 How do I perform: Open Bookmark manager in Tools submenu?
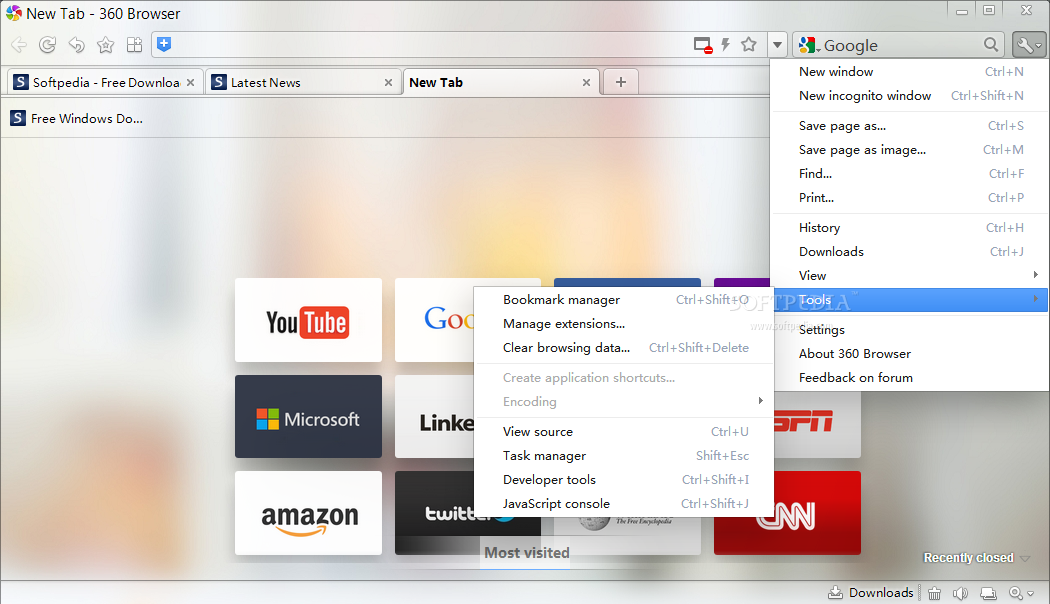(x=623, y=300)
